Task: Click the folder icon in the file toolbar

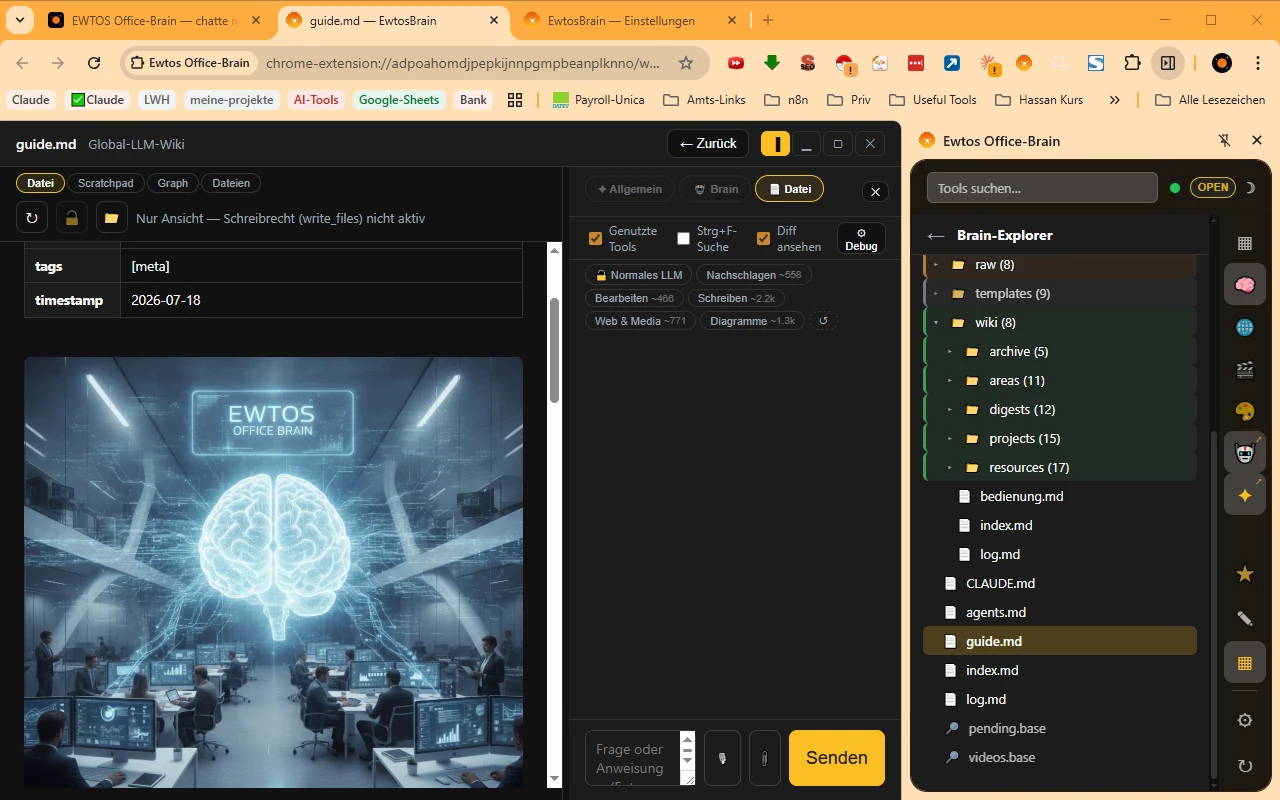Action: (111, 217)
